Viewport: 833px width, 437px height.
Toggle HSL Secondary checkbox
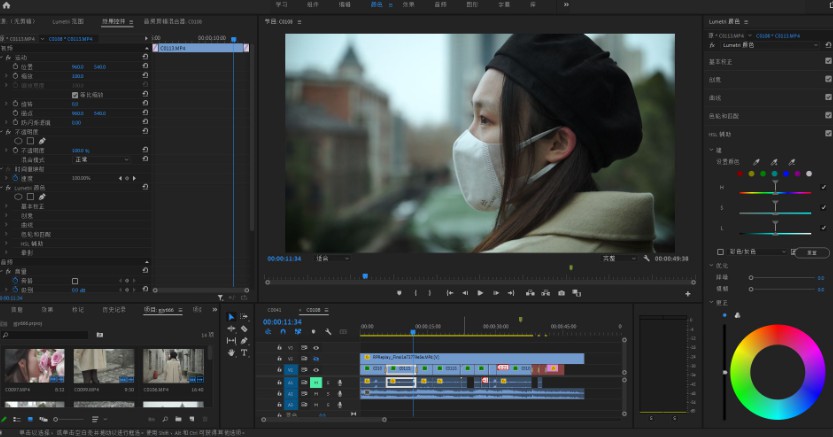tap(828, 133)
